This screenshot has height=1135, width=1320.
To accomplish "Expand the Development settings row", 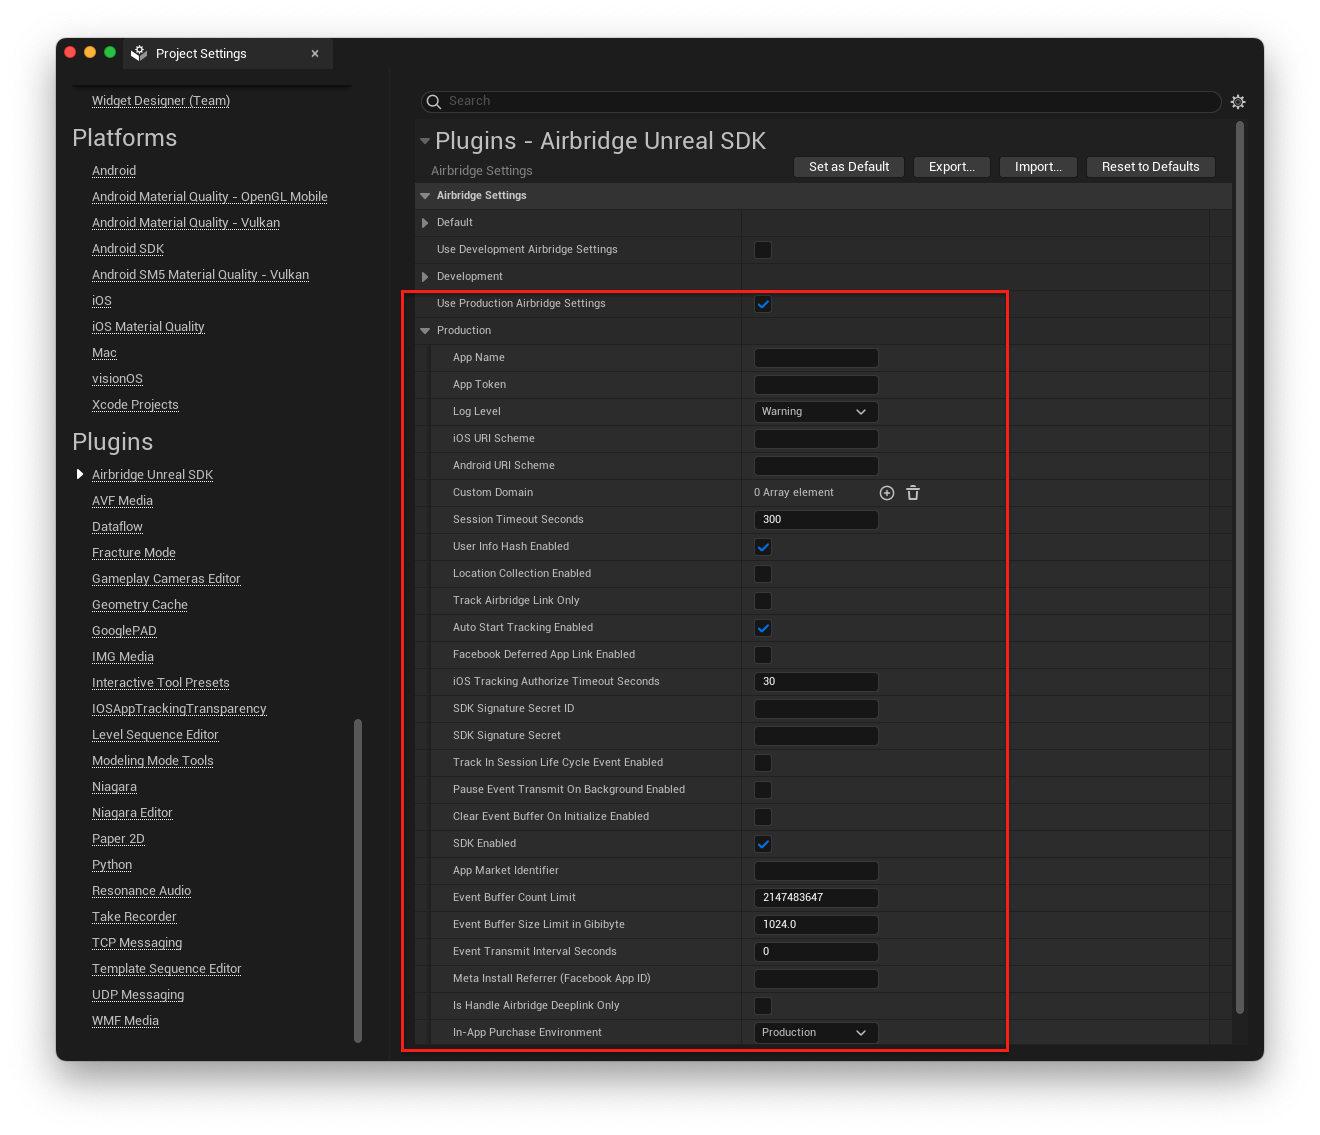I will [425, 277].
